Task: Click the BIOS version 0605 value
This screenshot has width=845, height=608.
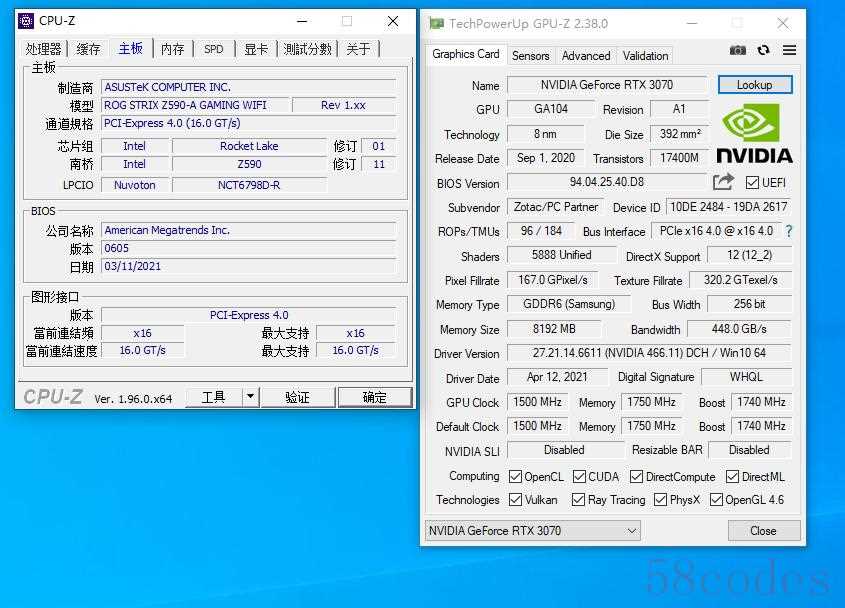Action: 248,248
